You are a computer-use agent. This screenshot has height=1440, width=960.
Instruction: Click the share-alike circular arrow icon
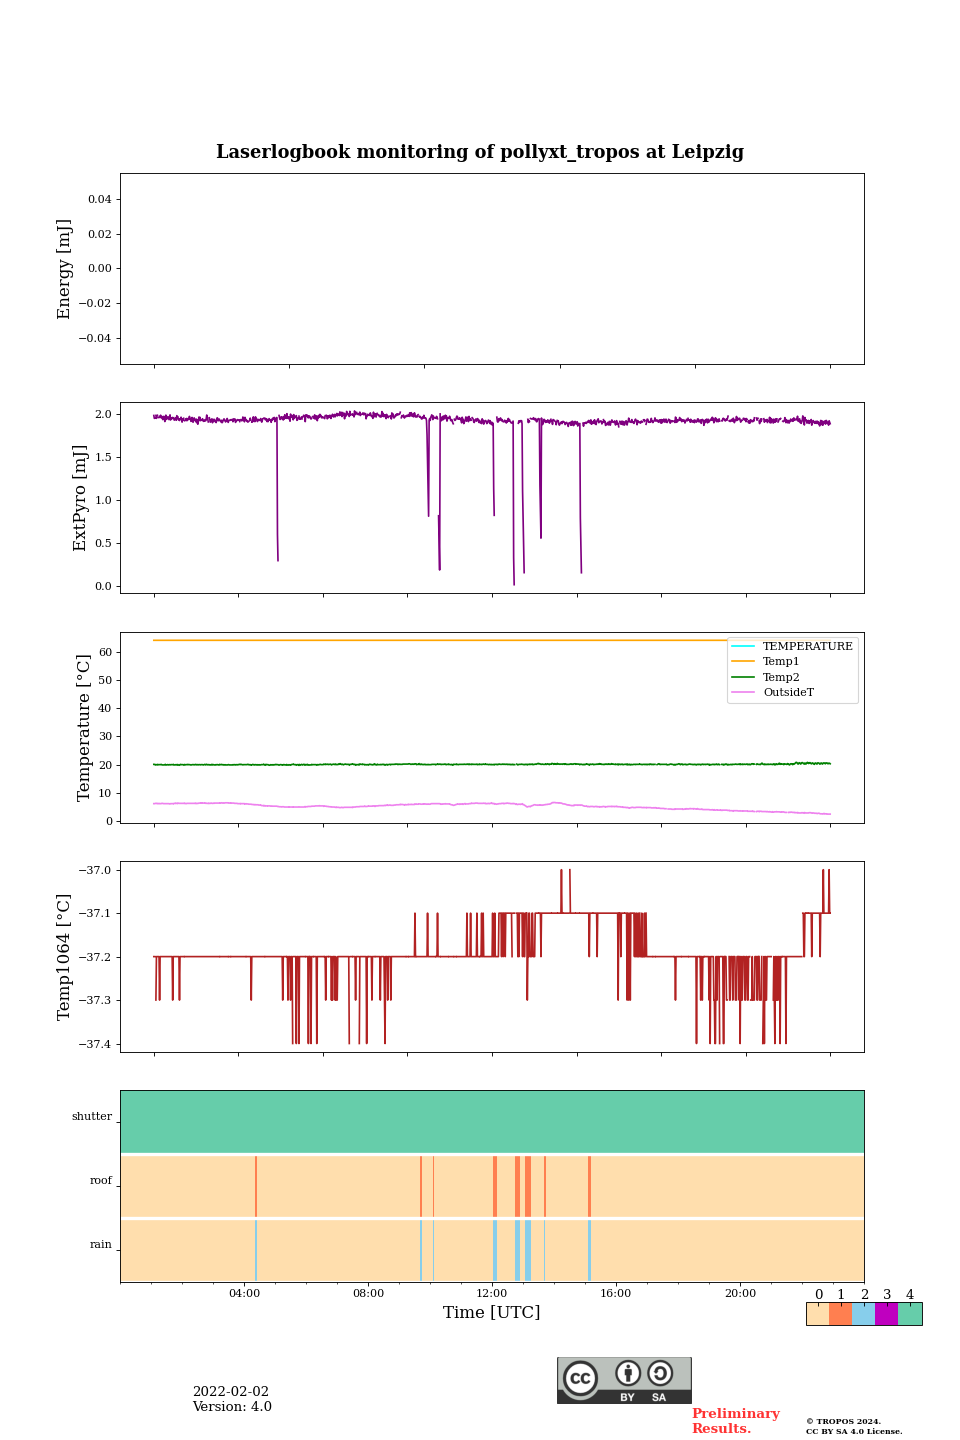pos(660,1373)
